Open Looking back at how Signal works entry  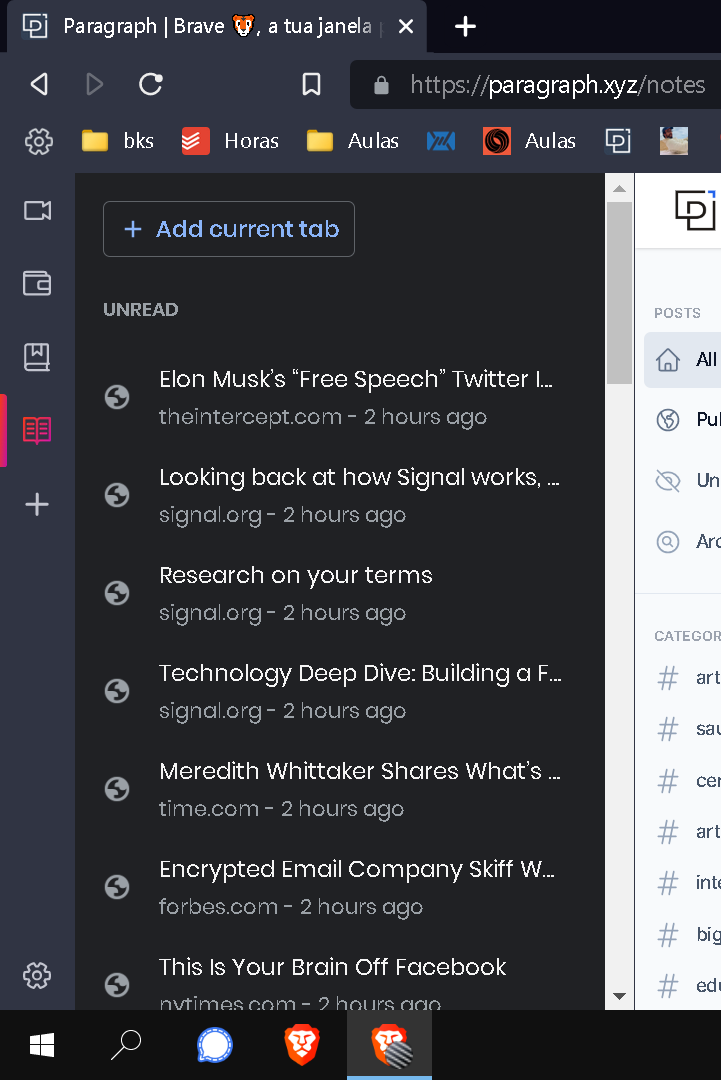click(x=339, y=495)
